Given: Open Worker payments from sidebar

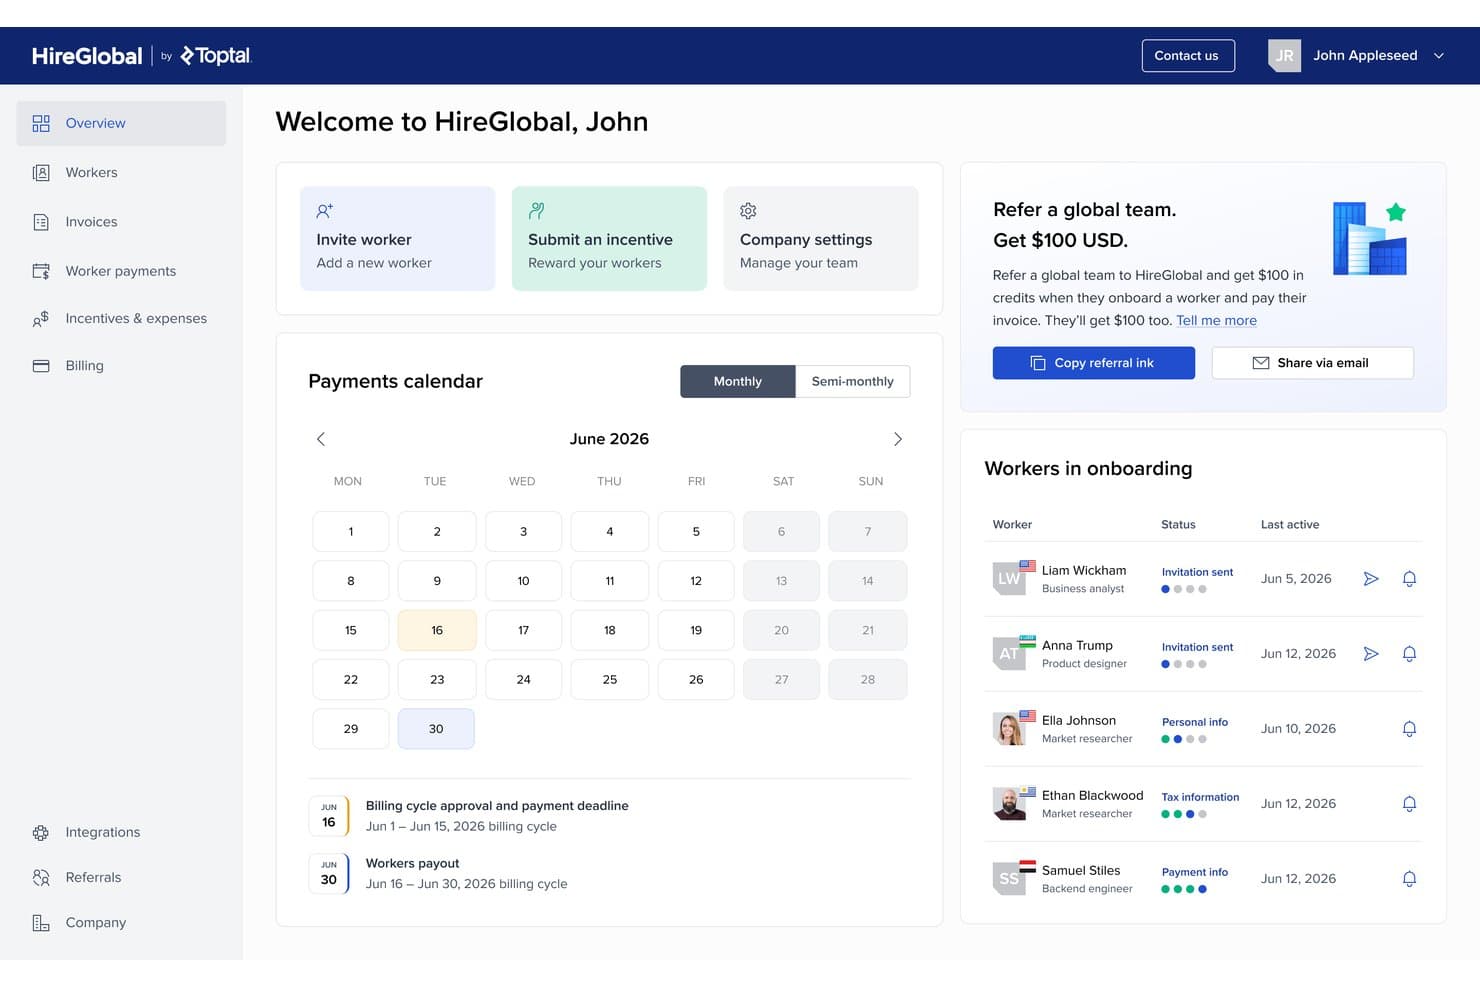Looking at the screenshot, I should pyautogui.click(x=121, y=271).
